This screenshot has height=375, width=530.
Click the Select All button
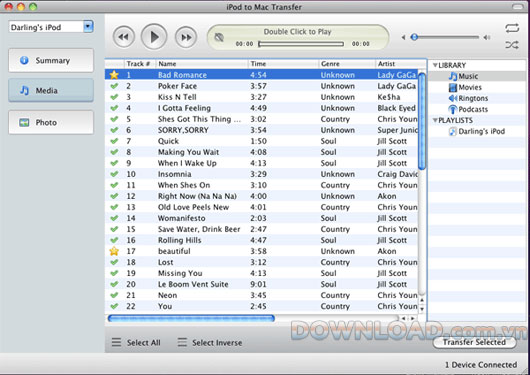pos(136,343)
